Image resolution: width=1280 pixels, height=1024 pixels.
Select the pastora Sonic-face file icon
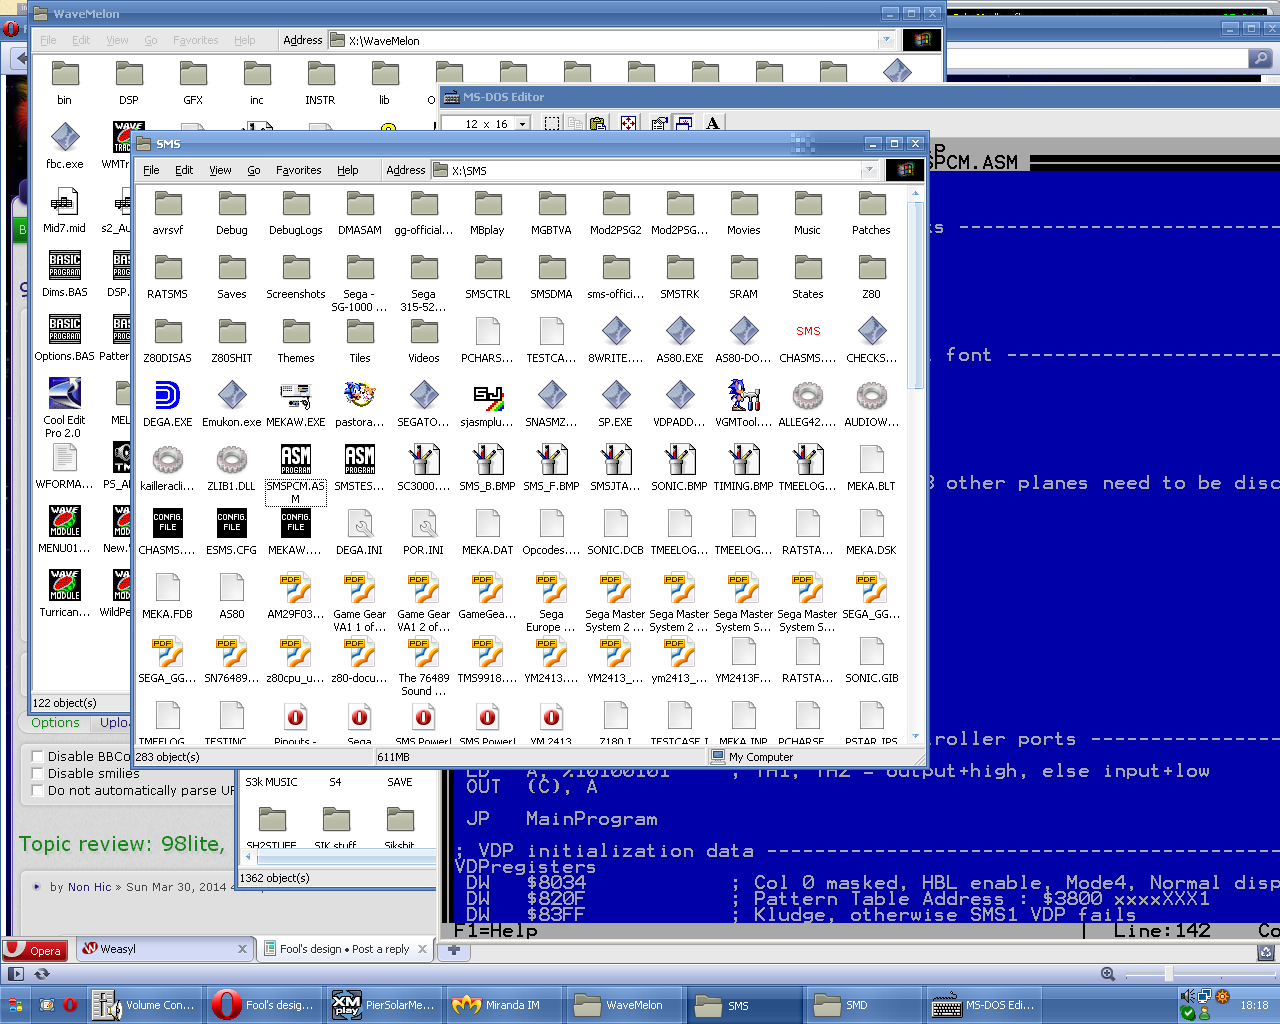point(360,396)
